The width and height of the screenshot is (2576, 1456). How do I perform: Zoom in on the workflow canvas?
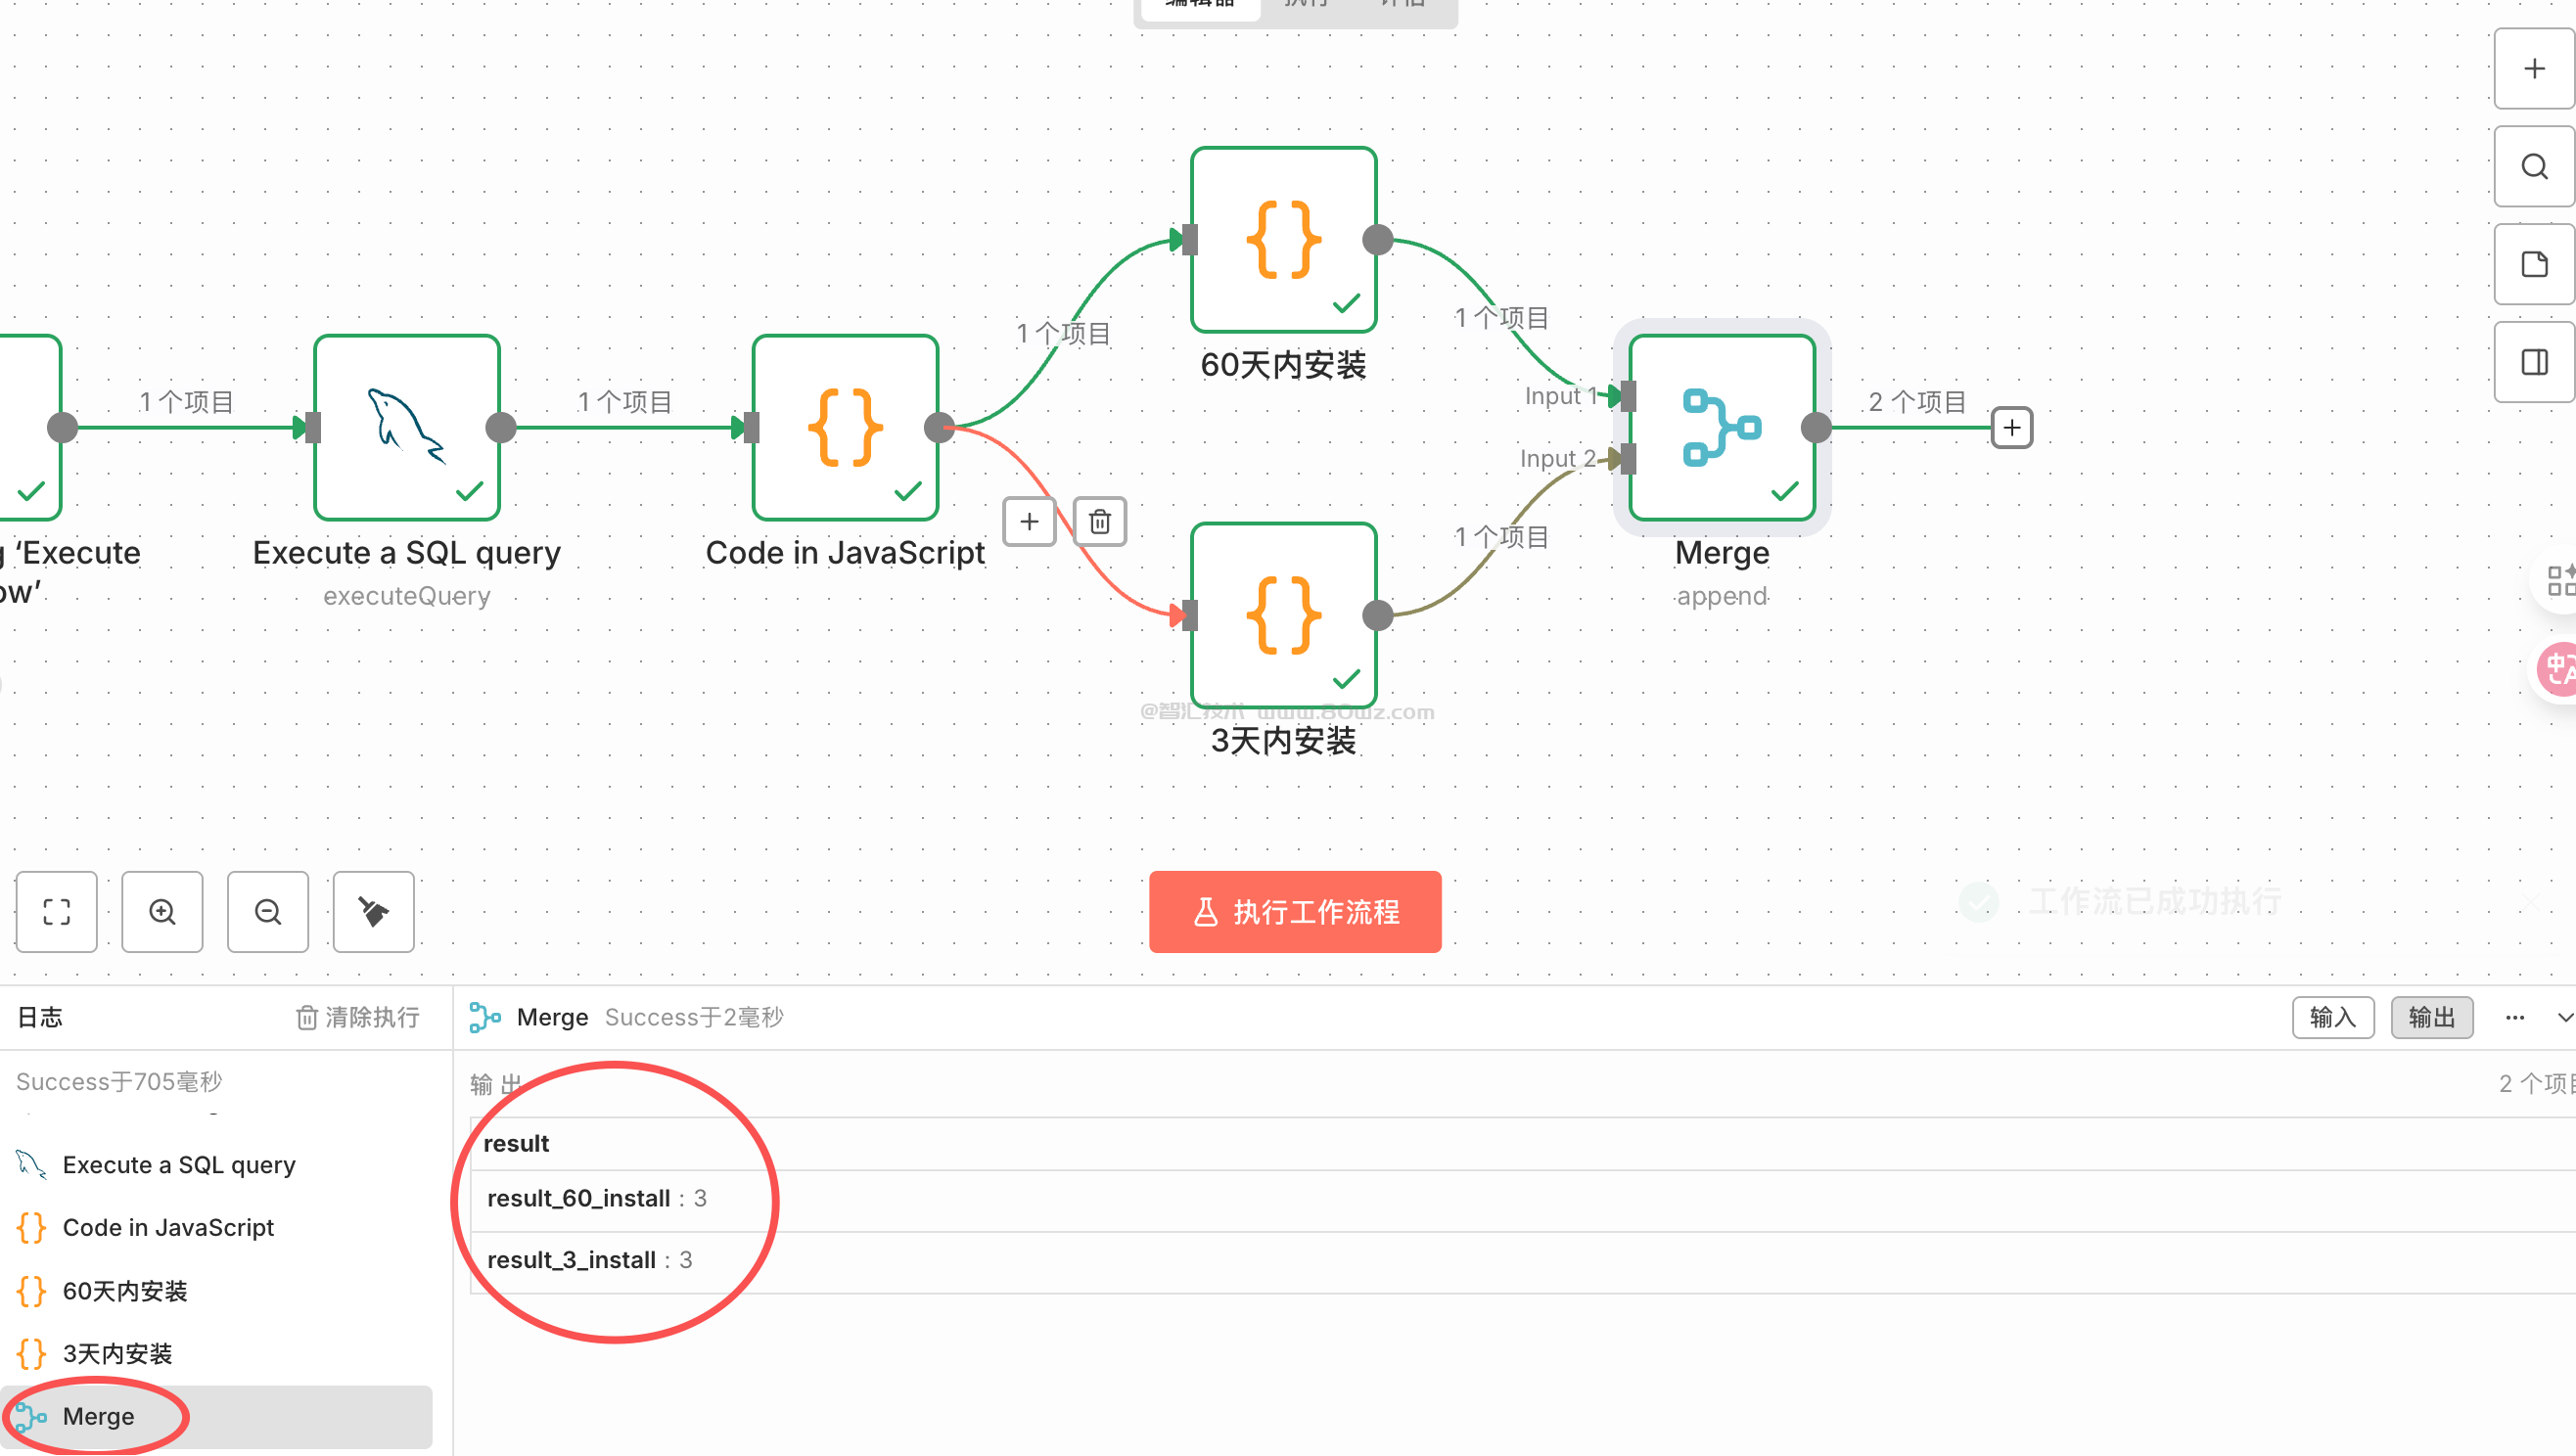tap(162, 911)
